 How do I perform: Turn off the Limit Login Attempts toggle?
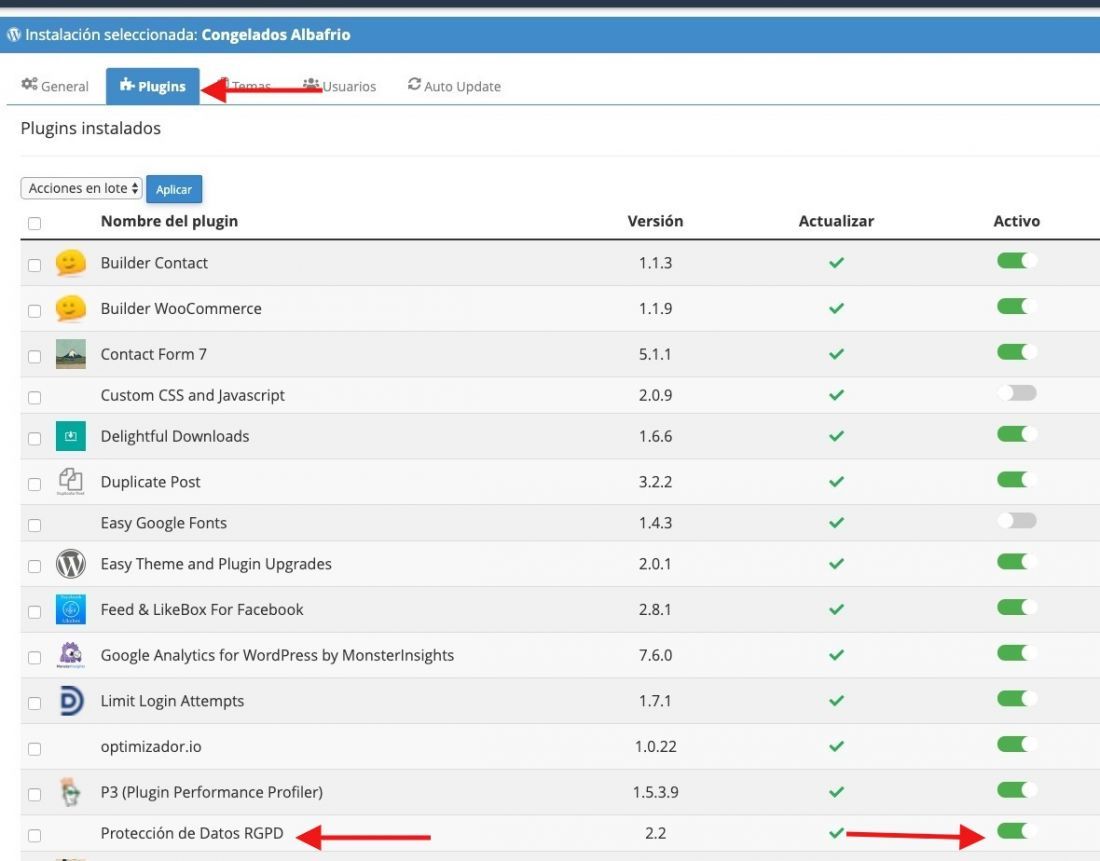(x=1017, y=698)
